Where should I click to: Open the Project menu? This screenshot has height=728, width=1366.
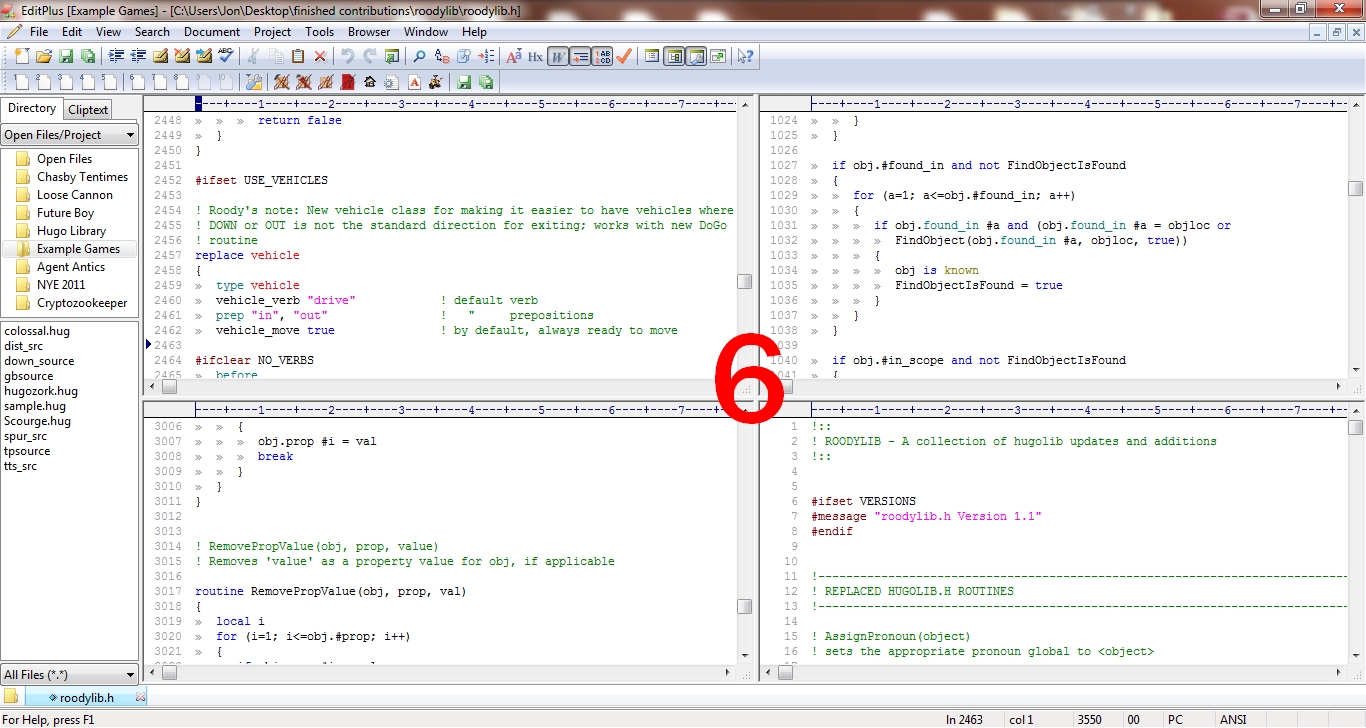pyautogui.click(x=272, y=32)
